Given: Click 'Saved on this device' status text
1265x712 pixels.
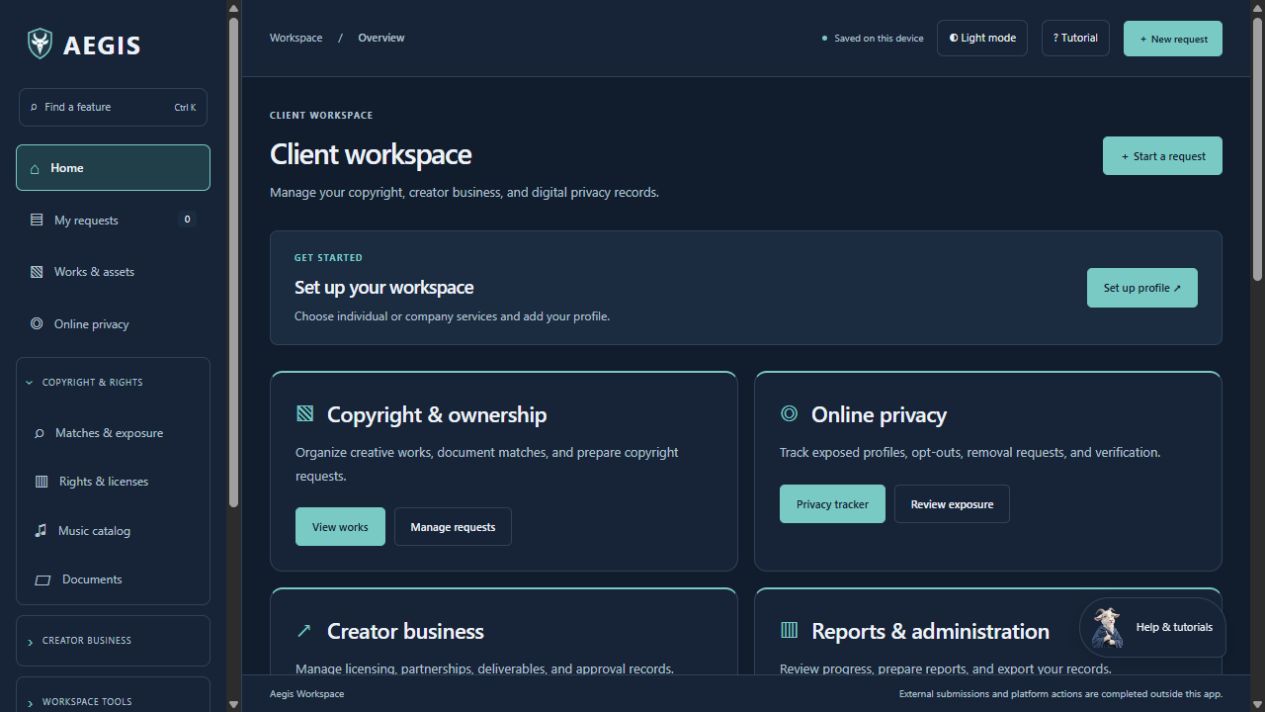Looking at the screenshot, I should pos(879,39).
